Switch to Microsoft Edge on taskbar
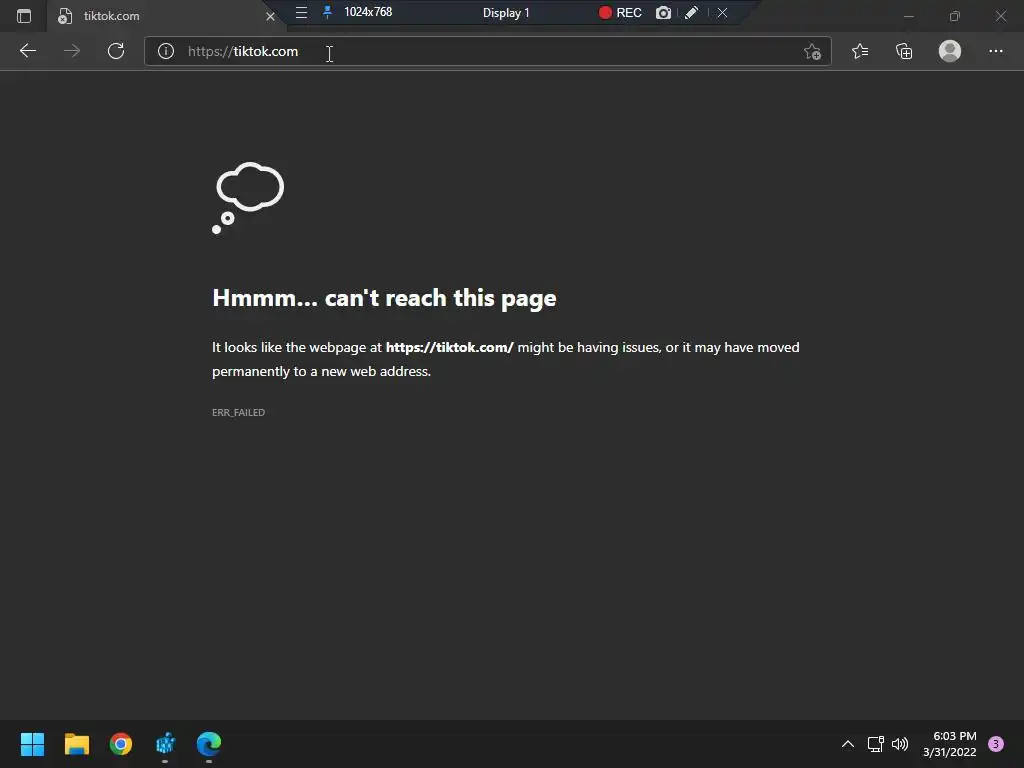The image size is (1024, 768). (x=209, y=744)
